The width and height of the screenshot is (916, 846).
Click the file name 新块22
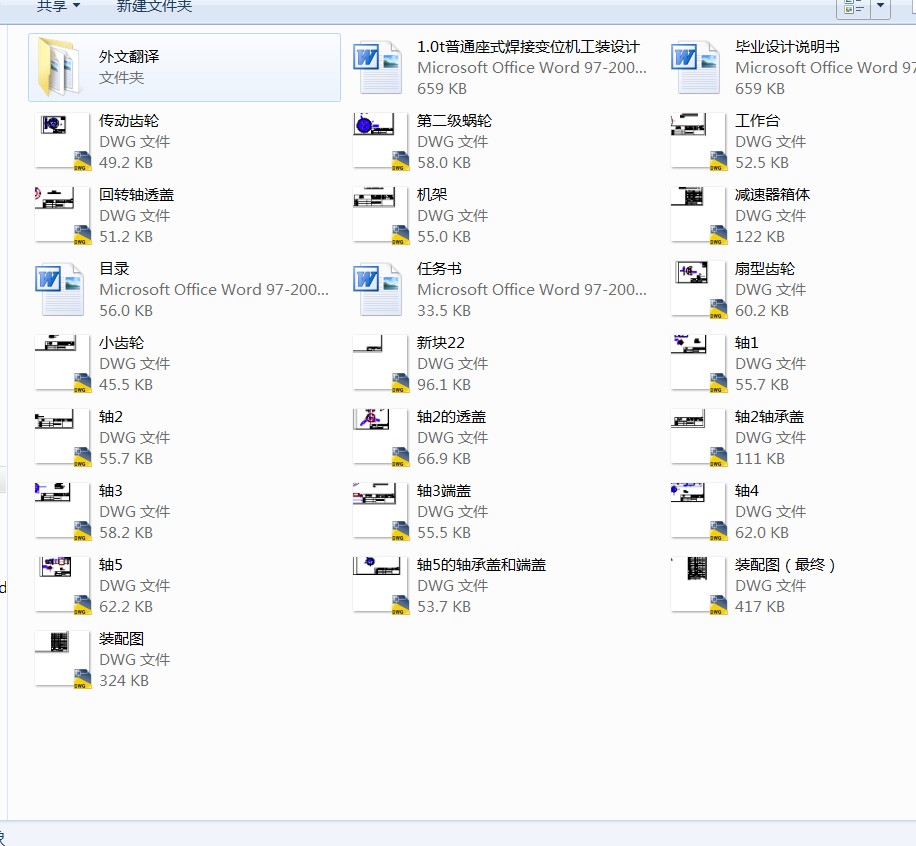tap(441, 343)
